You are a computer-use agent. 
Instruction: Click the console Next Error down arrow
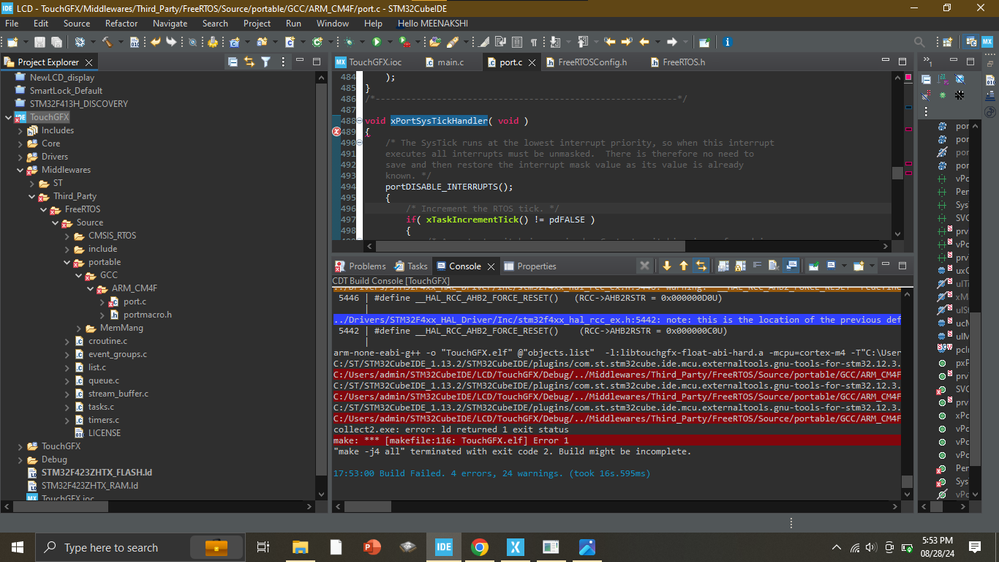click(x=667, y=266)
